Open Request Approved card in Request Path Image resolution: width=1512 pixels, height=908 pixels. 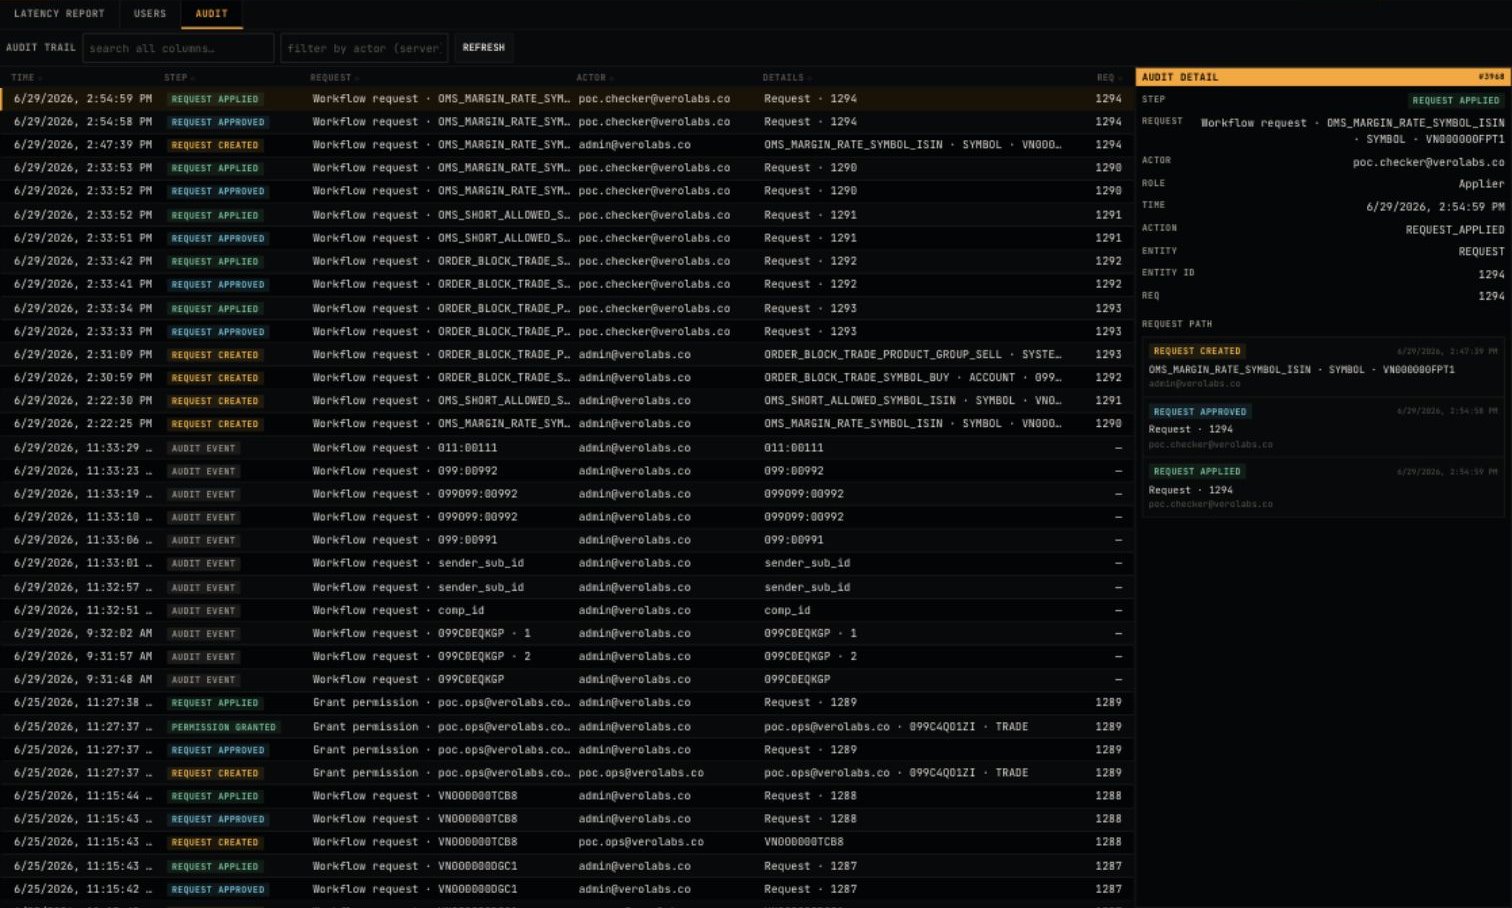(x=1323, y=427)
